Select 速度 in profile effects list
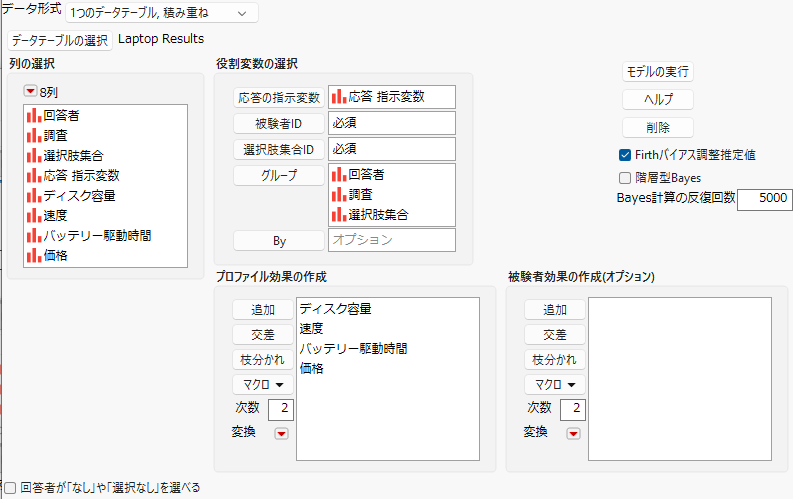 click(312, 329)
